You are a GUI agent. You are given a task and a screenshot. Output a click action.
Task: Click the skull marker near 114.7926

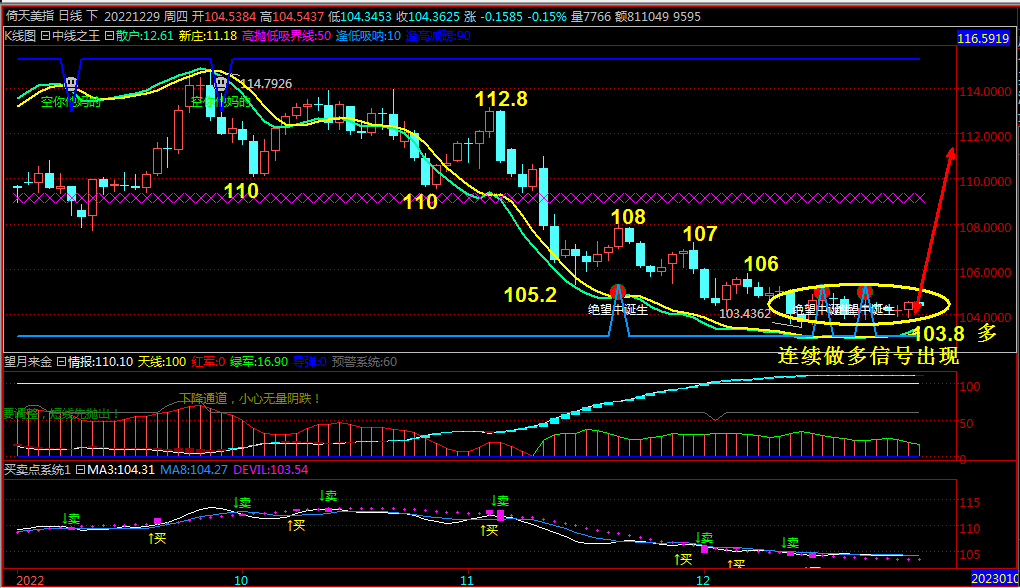[x=220, y=84]
